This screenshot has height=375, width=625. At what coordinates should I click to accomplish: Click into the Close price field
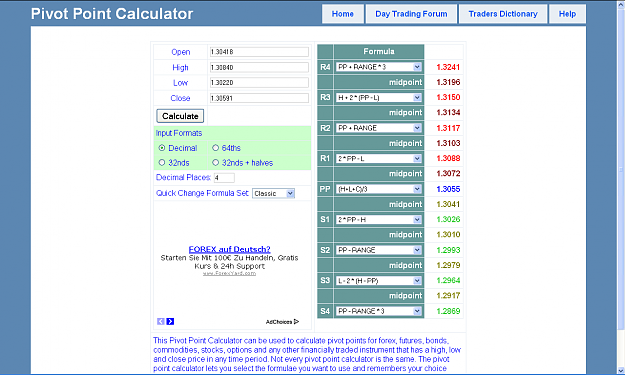[x=259, y=98]
